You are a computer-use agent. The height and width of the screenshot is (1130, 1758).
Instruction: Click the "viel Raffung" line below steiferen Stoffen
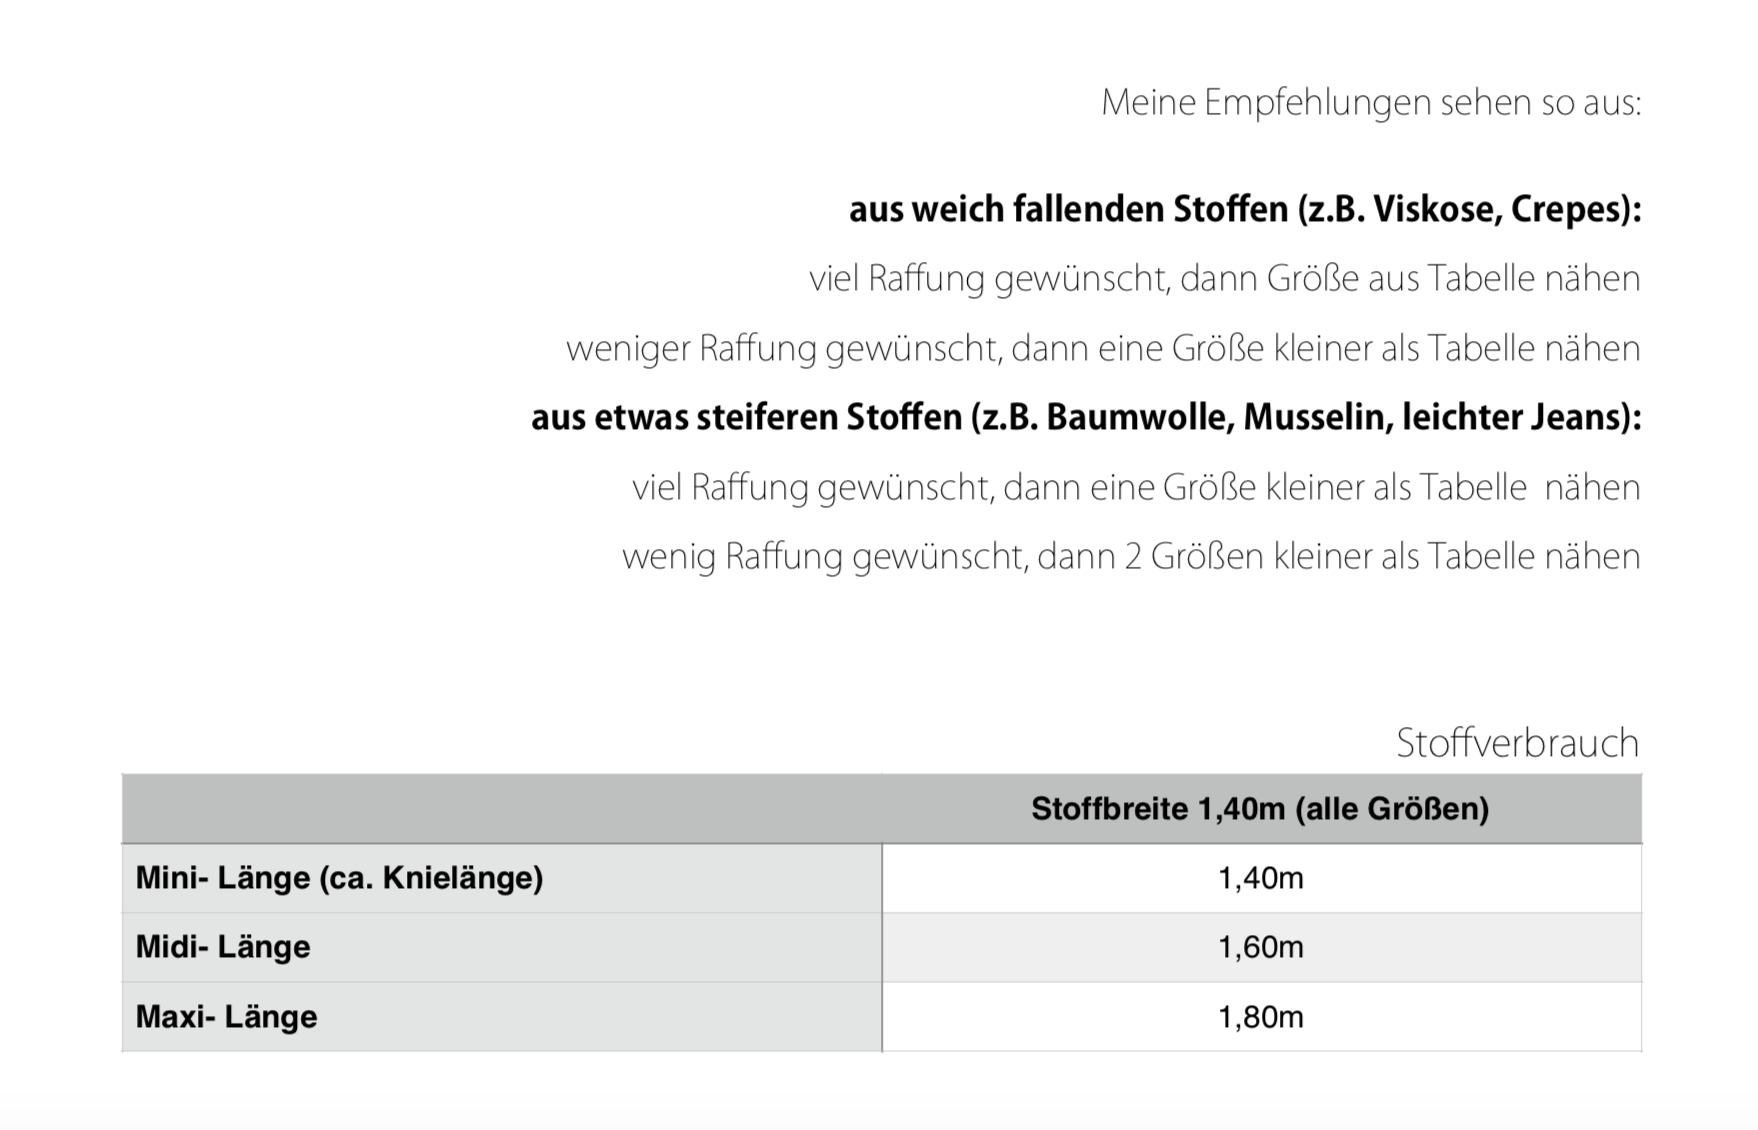coord(1135,488)
